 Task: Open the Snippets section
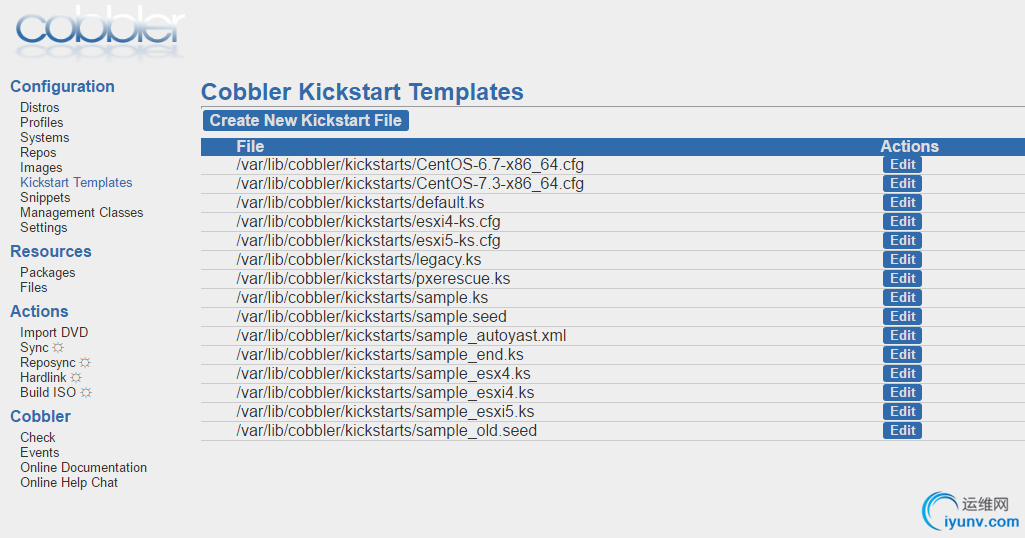coord(45,197)
